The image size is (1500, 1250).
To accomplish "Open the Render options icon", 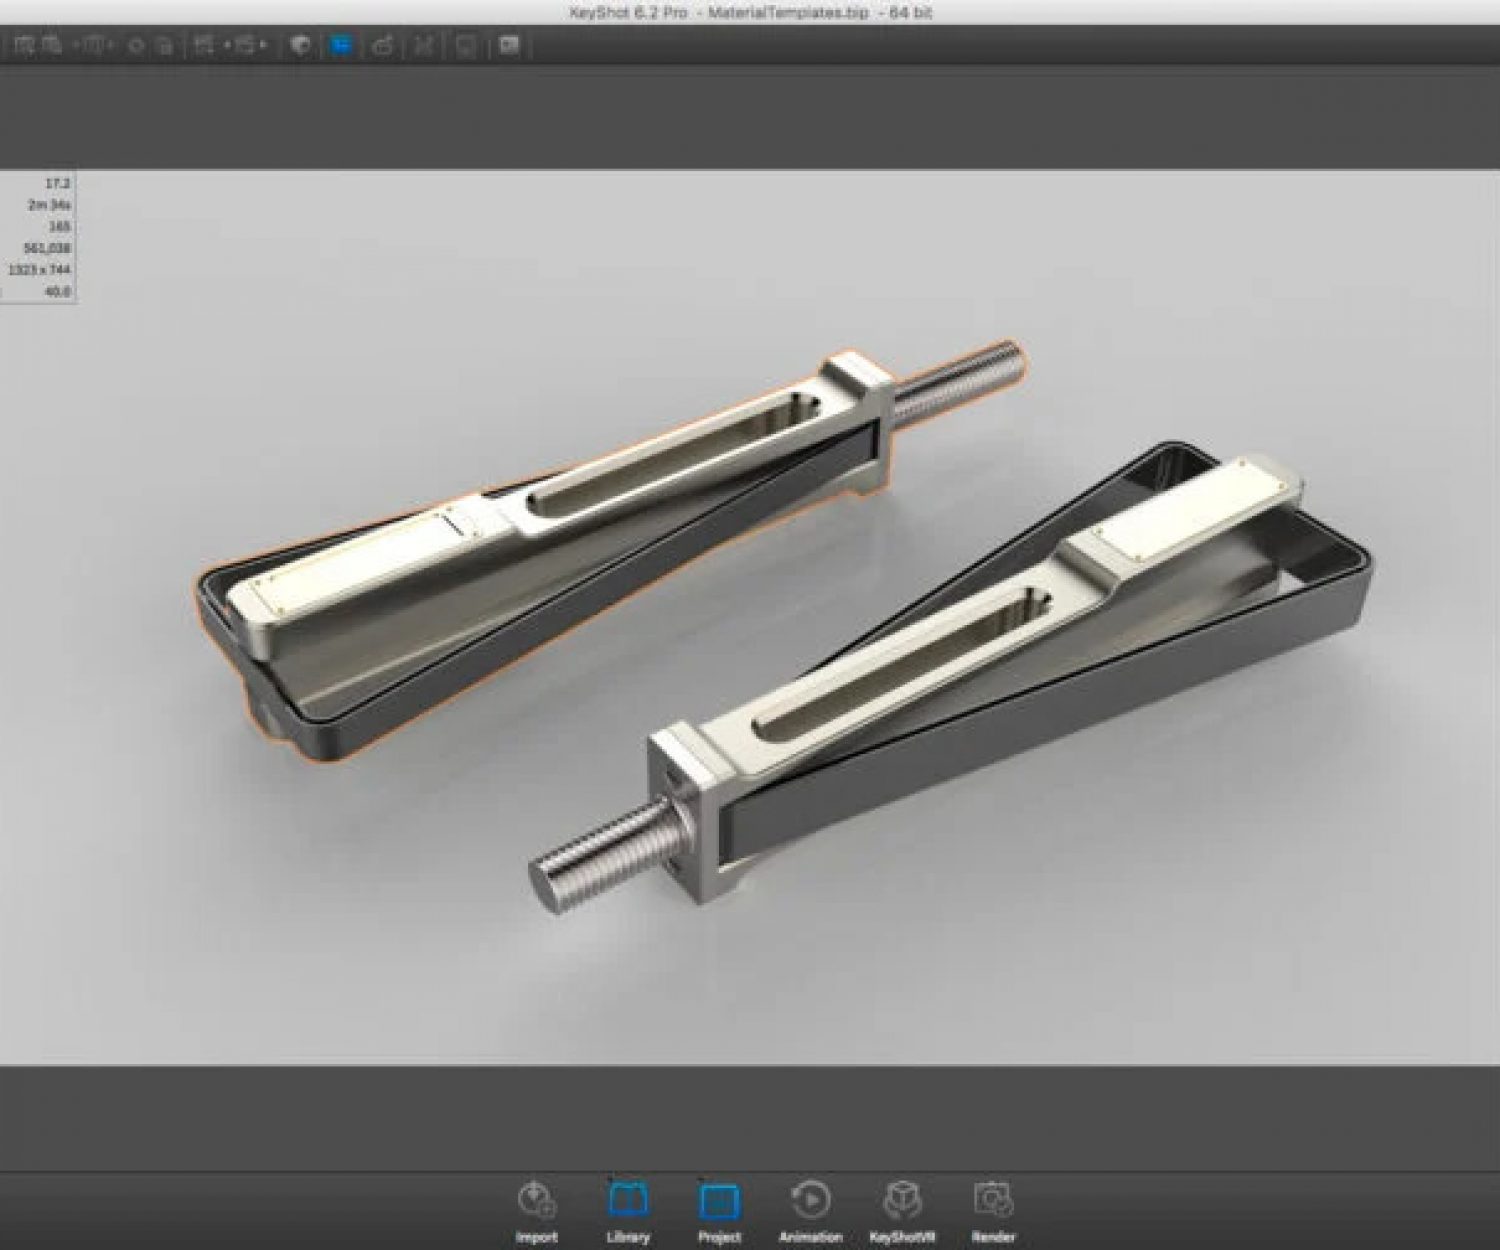I will pos(993,1199).
